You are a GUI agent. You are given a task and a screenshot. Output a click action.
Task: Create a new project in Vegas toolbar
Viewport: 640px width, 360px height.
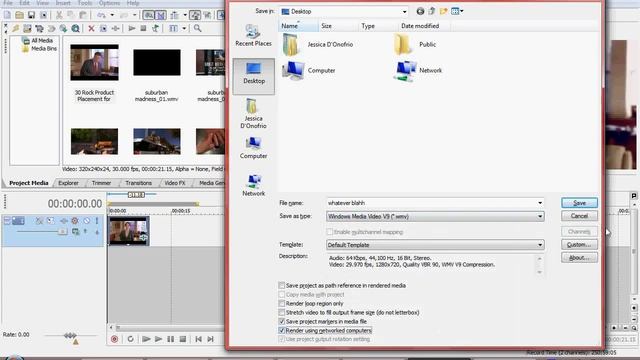7,15
